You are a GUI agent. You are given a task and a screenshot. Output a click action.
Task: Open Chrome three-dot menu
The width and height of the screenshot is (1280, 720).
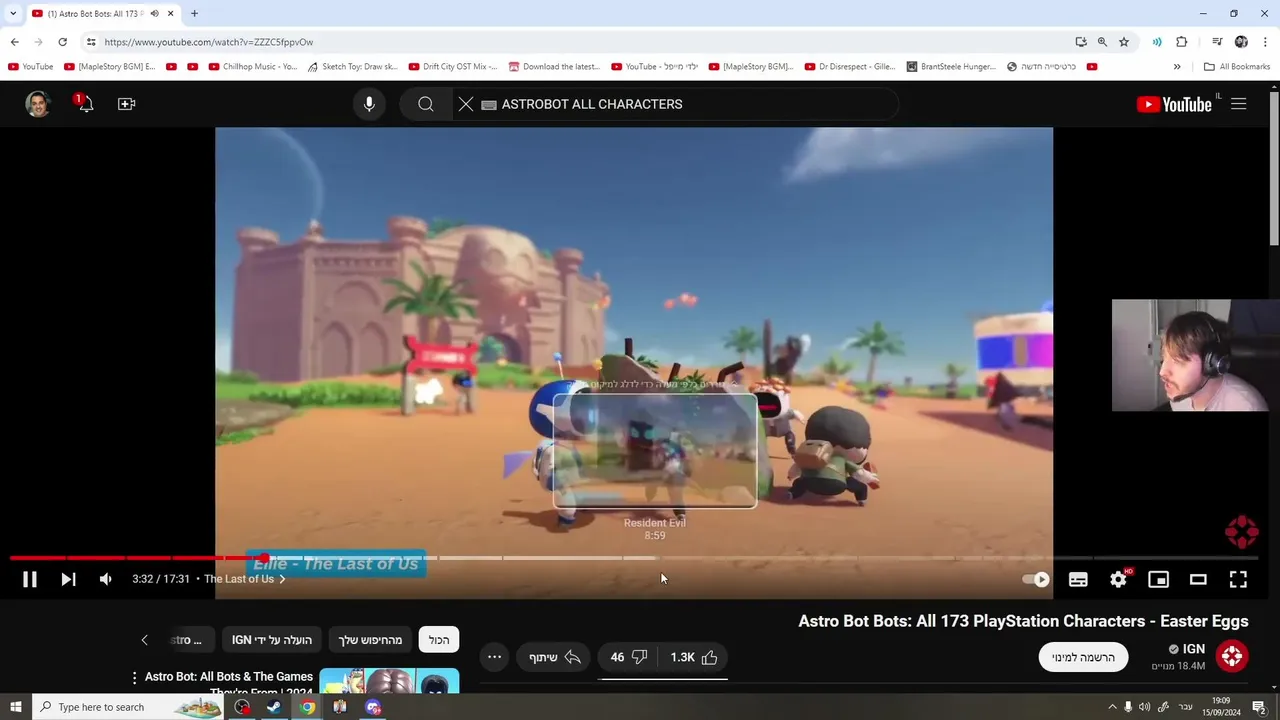click(x=1265, y=42)
